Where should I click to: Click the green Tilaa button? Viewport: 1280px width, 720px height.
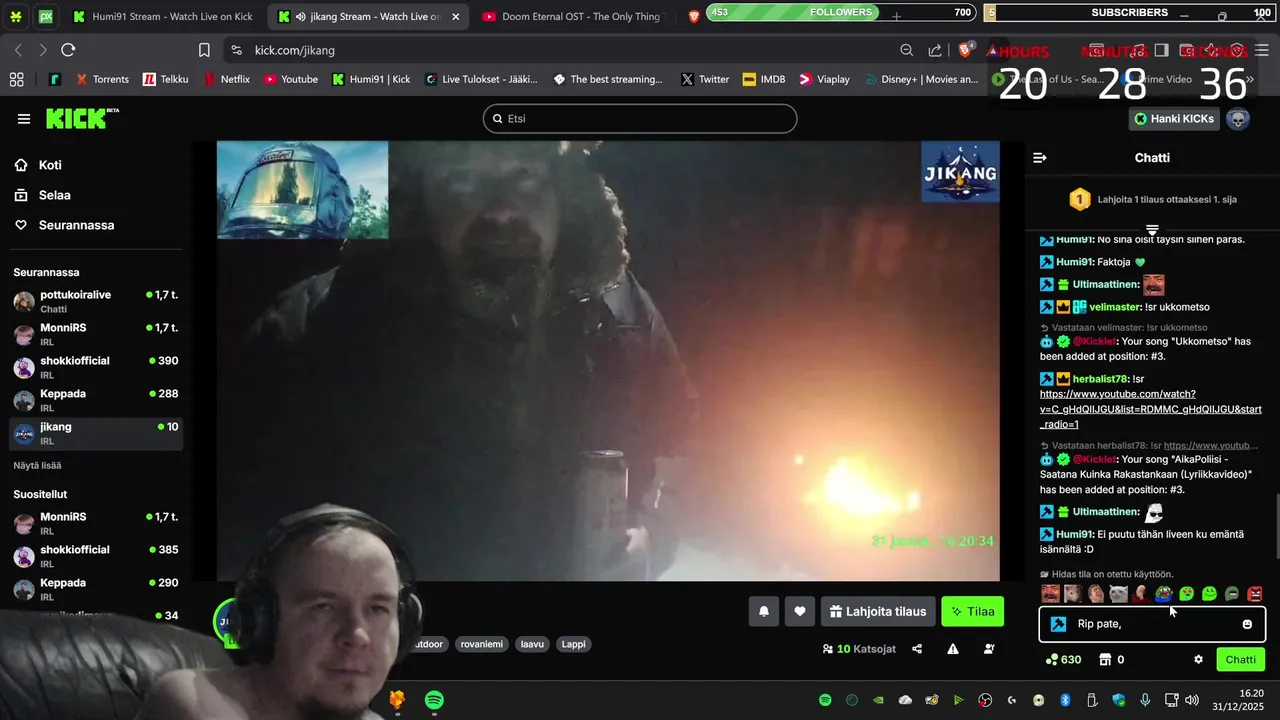[x=972, y=611]
